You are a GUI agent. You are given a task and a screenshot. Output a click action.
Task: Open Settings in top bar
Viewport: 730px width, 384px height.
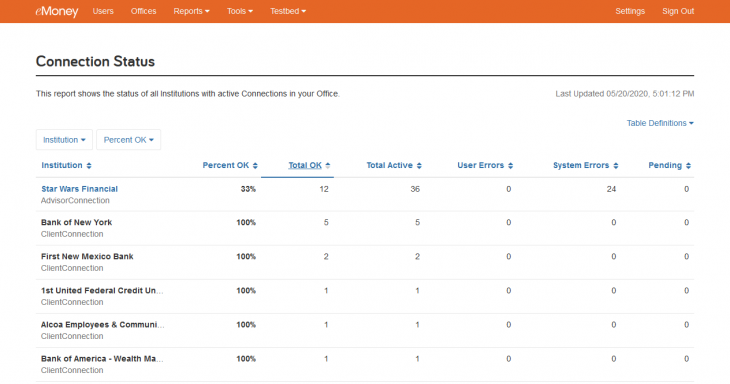tap(630, 11)
